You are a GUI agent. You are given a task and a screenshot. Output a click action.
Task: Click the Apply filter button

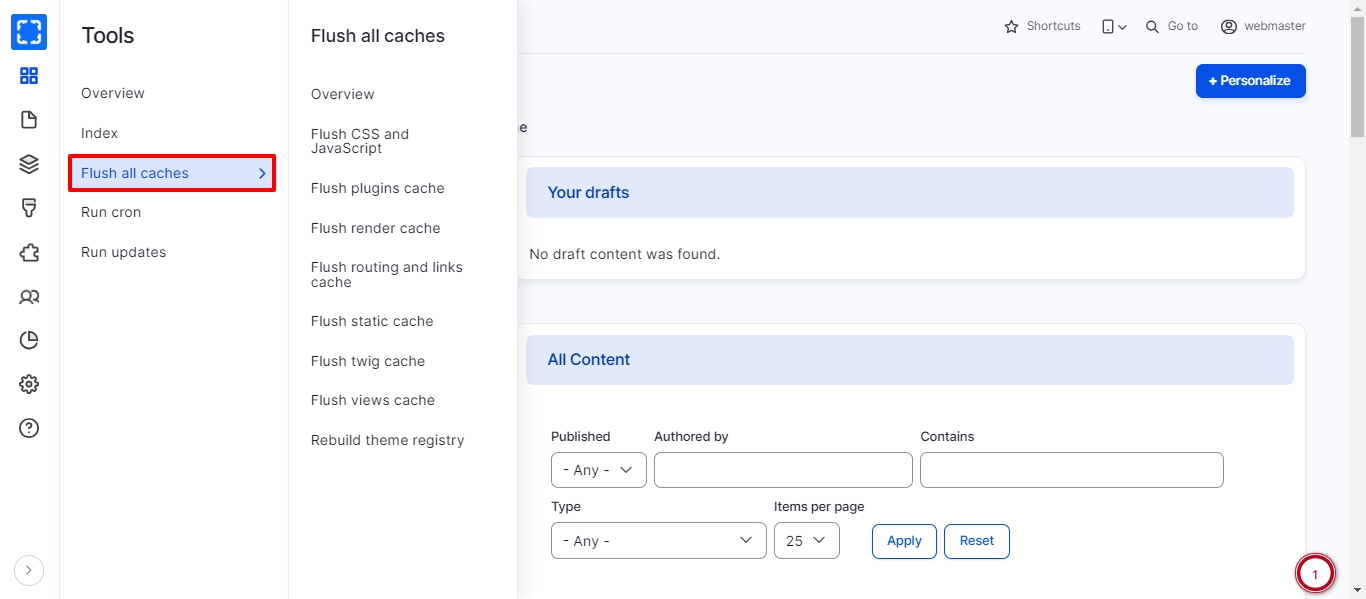(x=904, y=541)
